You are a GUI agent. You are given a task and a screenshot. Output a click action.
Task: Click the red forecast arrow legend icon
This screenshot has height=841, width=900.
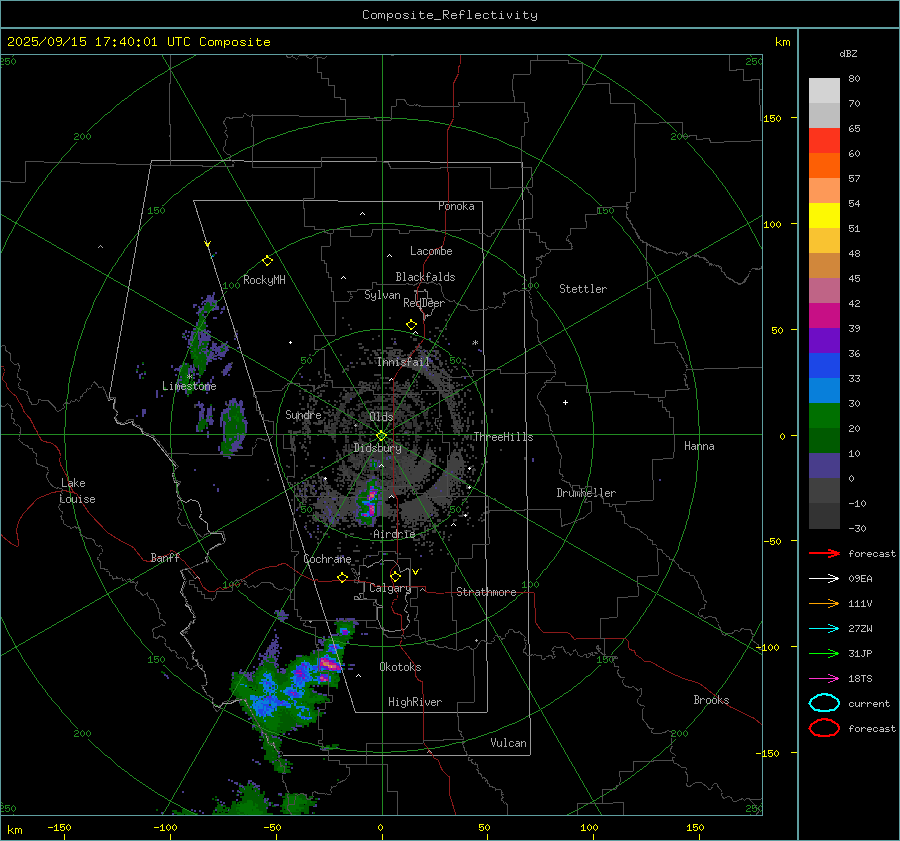point(824,553)
